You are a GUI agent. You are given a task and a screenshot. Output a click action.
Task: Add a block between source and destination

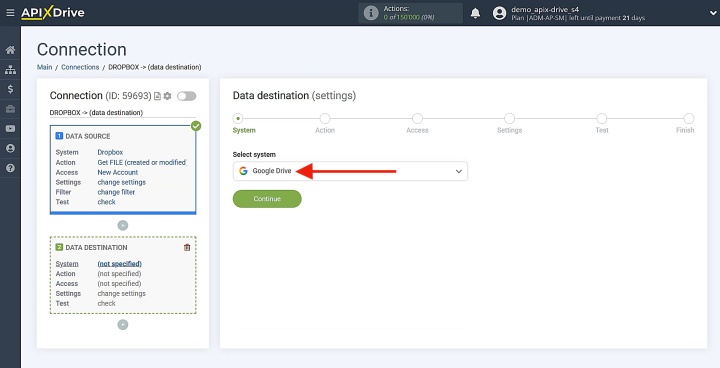click(x=123, y=225)
